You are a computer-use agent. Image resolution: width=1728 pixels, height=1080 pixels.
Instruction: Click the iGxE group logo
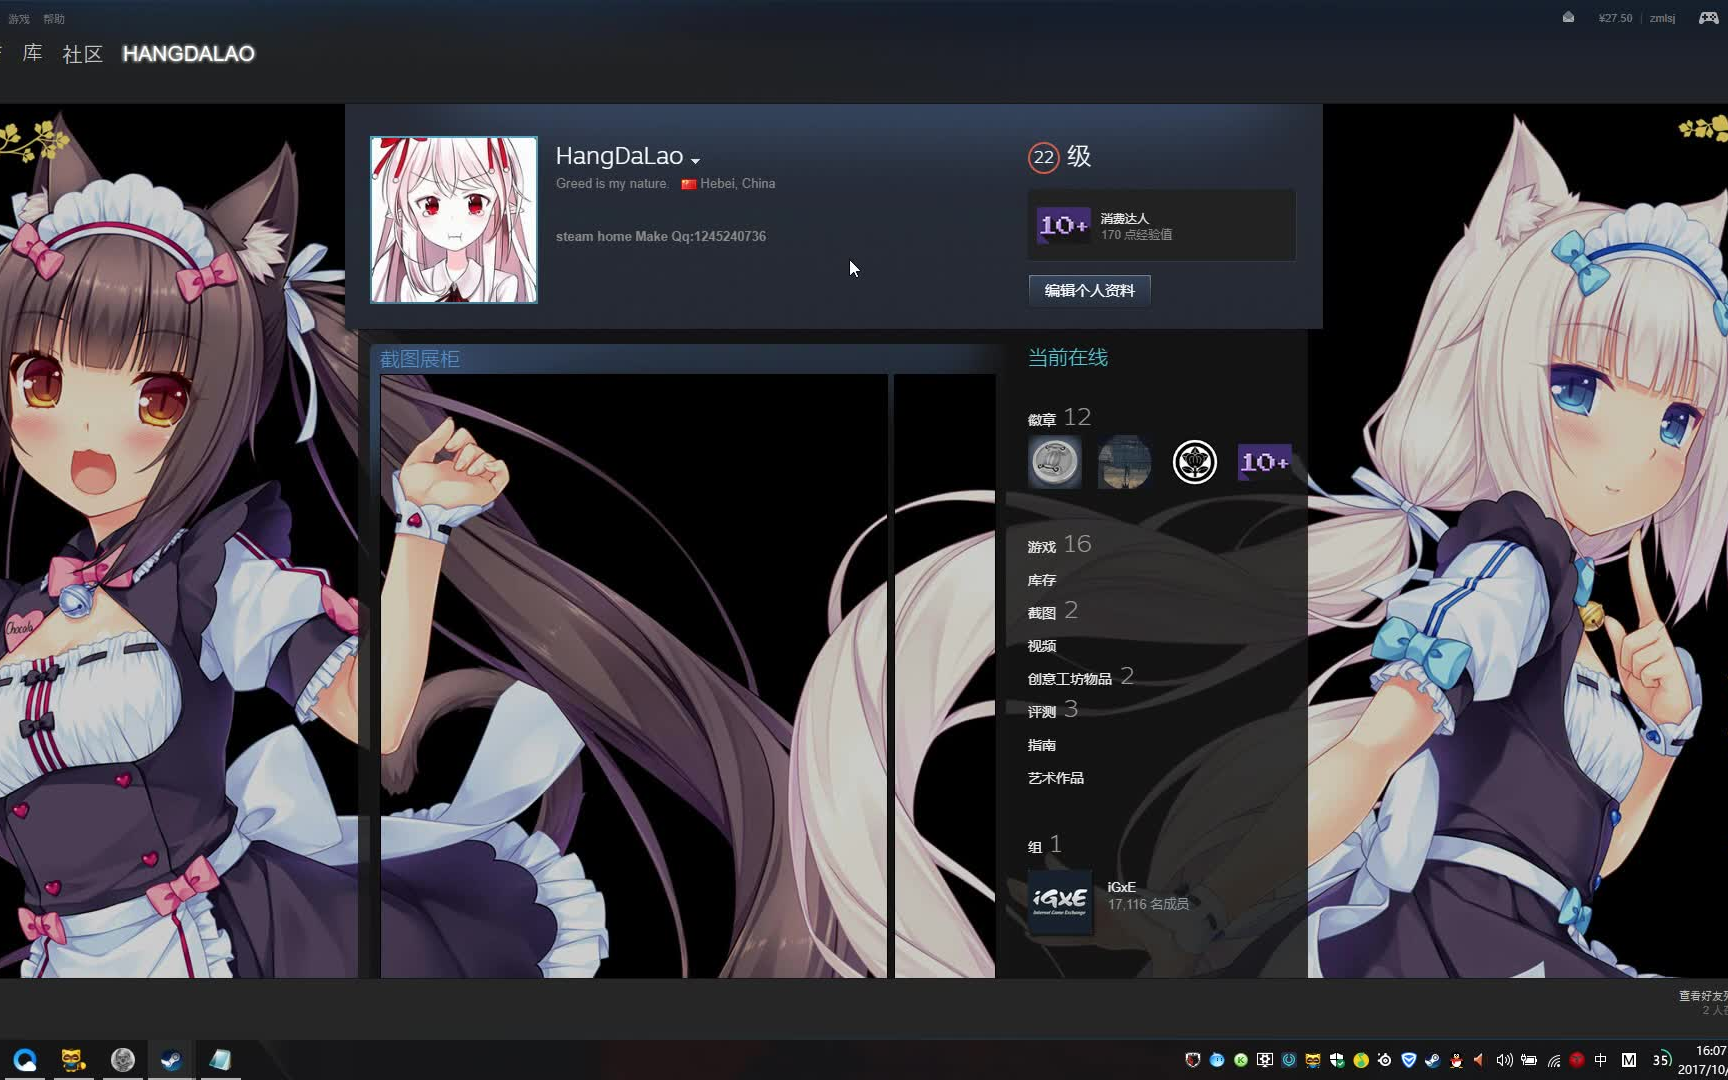coord(1060,901)
